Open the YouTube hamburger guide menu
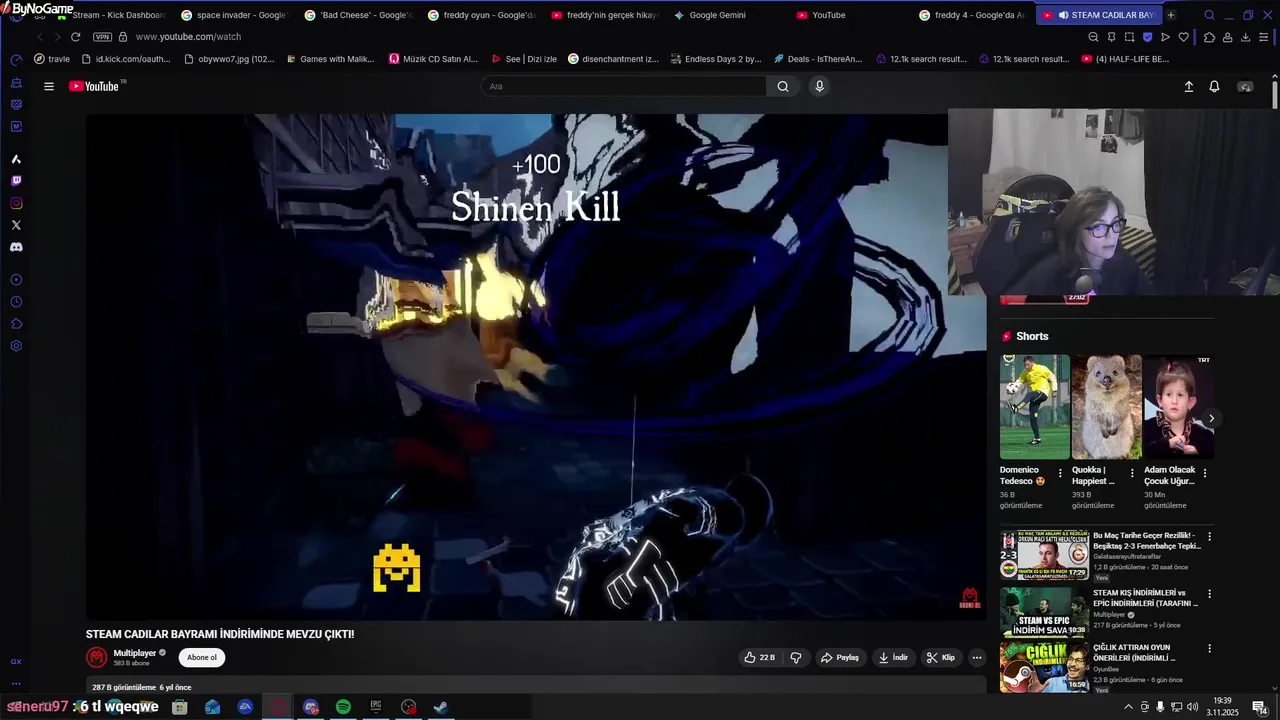Viewport: 1280px width, 720px height. pyautogui.click(x=48, y=86)
